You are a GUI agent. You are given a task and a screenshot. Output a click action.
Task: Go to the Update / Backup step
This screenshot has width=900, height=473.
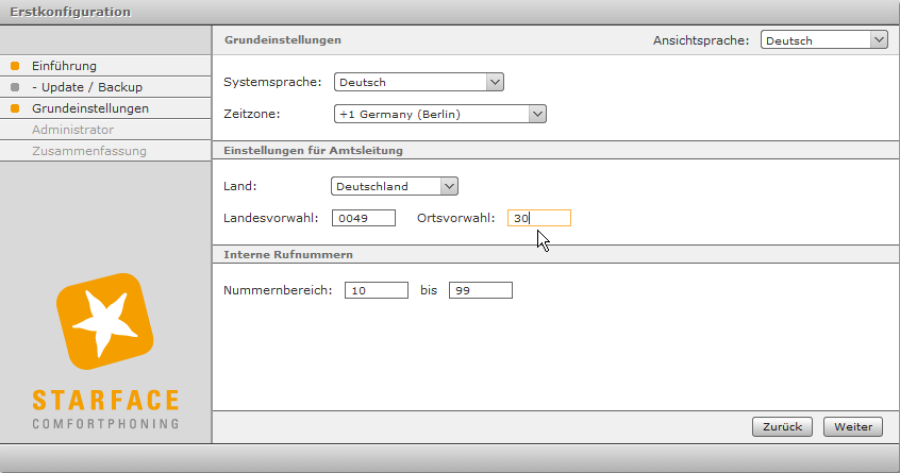tap(106, 87)
